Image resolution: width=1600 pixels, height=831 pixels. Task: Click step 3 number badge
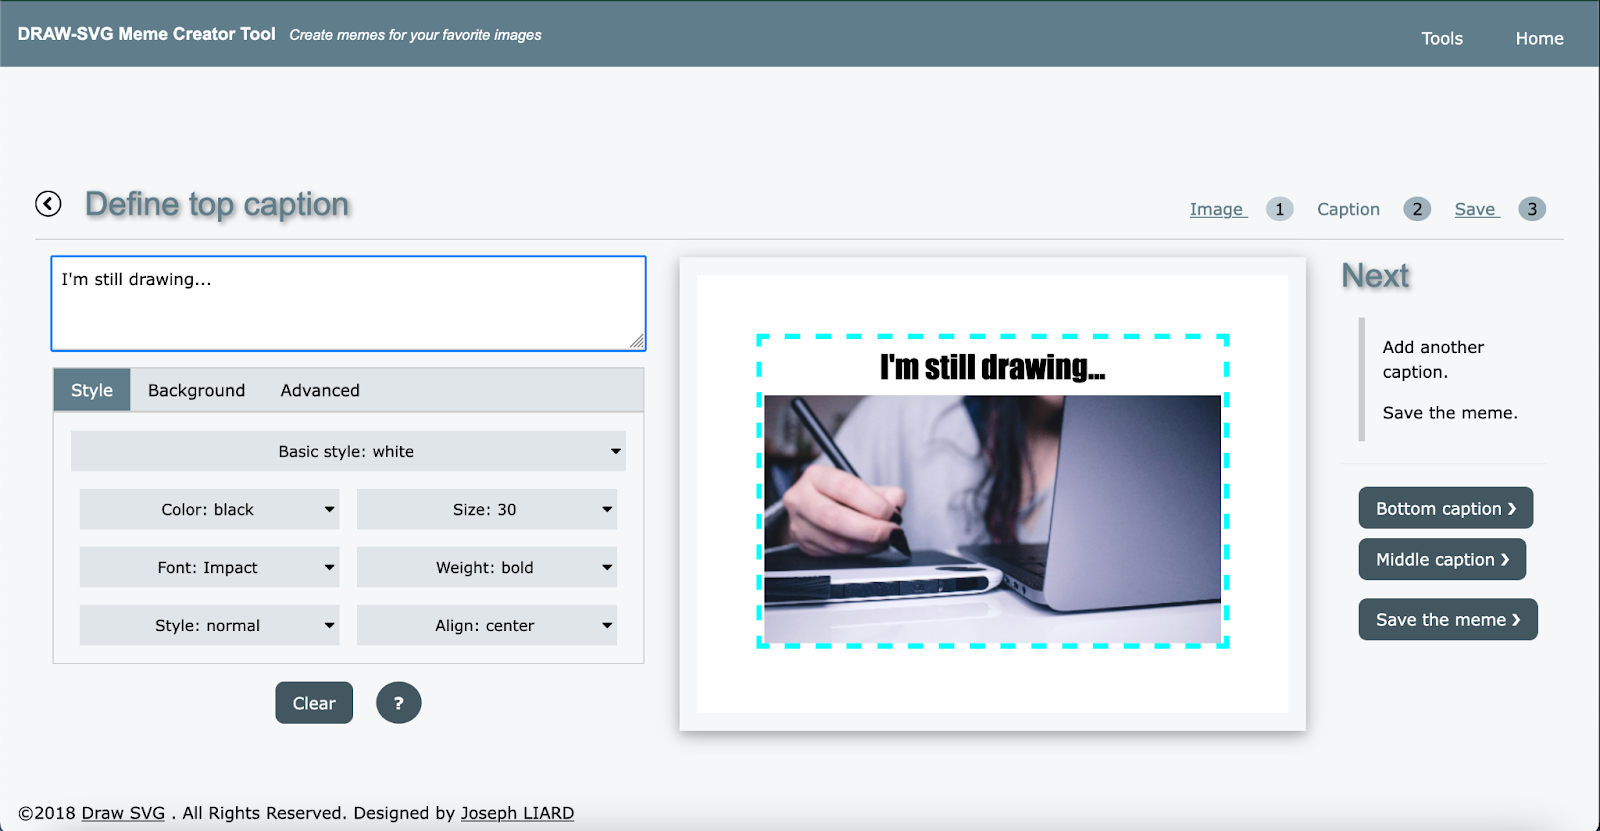[x=1531, y=209]
